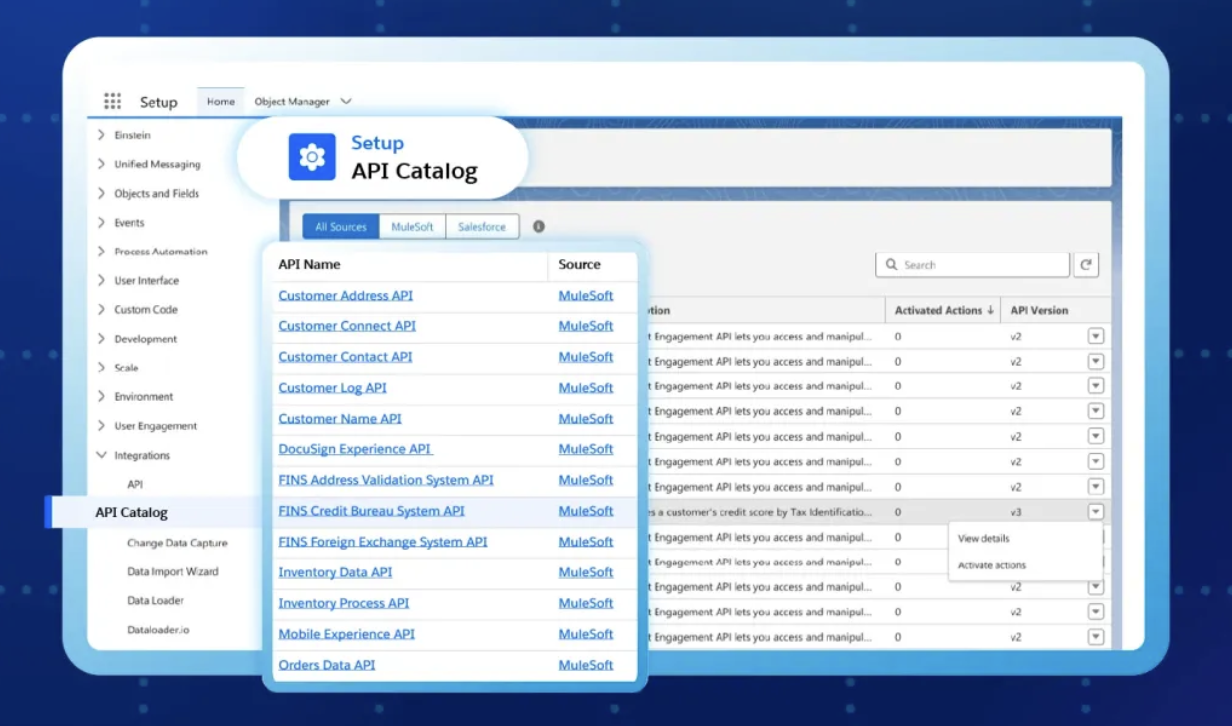The image size is (1232, 726).
Task: Expand the Development section
Action: [x=101, y=338]
